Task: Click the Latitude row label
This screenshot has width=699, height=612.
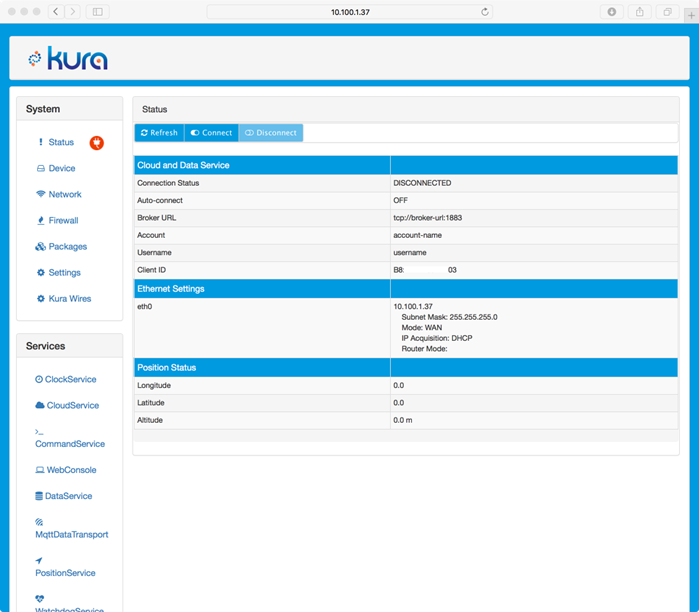Action: click(x=151, y=403)
